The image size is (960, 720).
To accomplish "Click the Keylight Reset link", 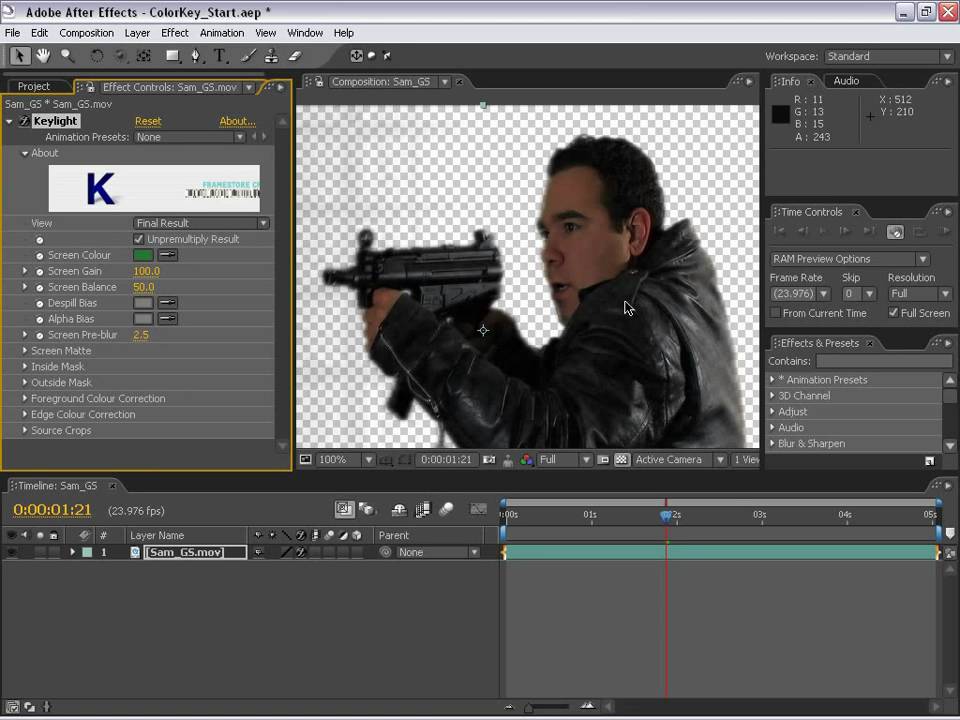I will pos(148,121).
